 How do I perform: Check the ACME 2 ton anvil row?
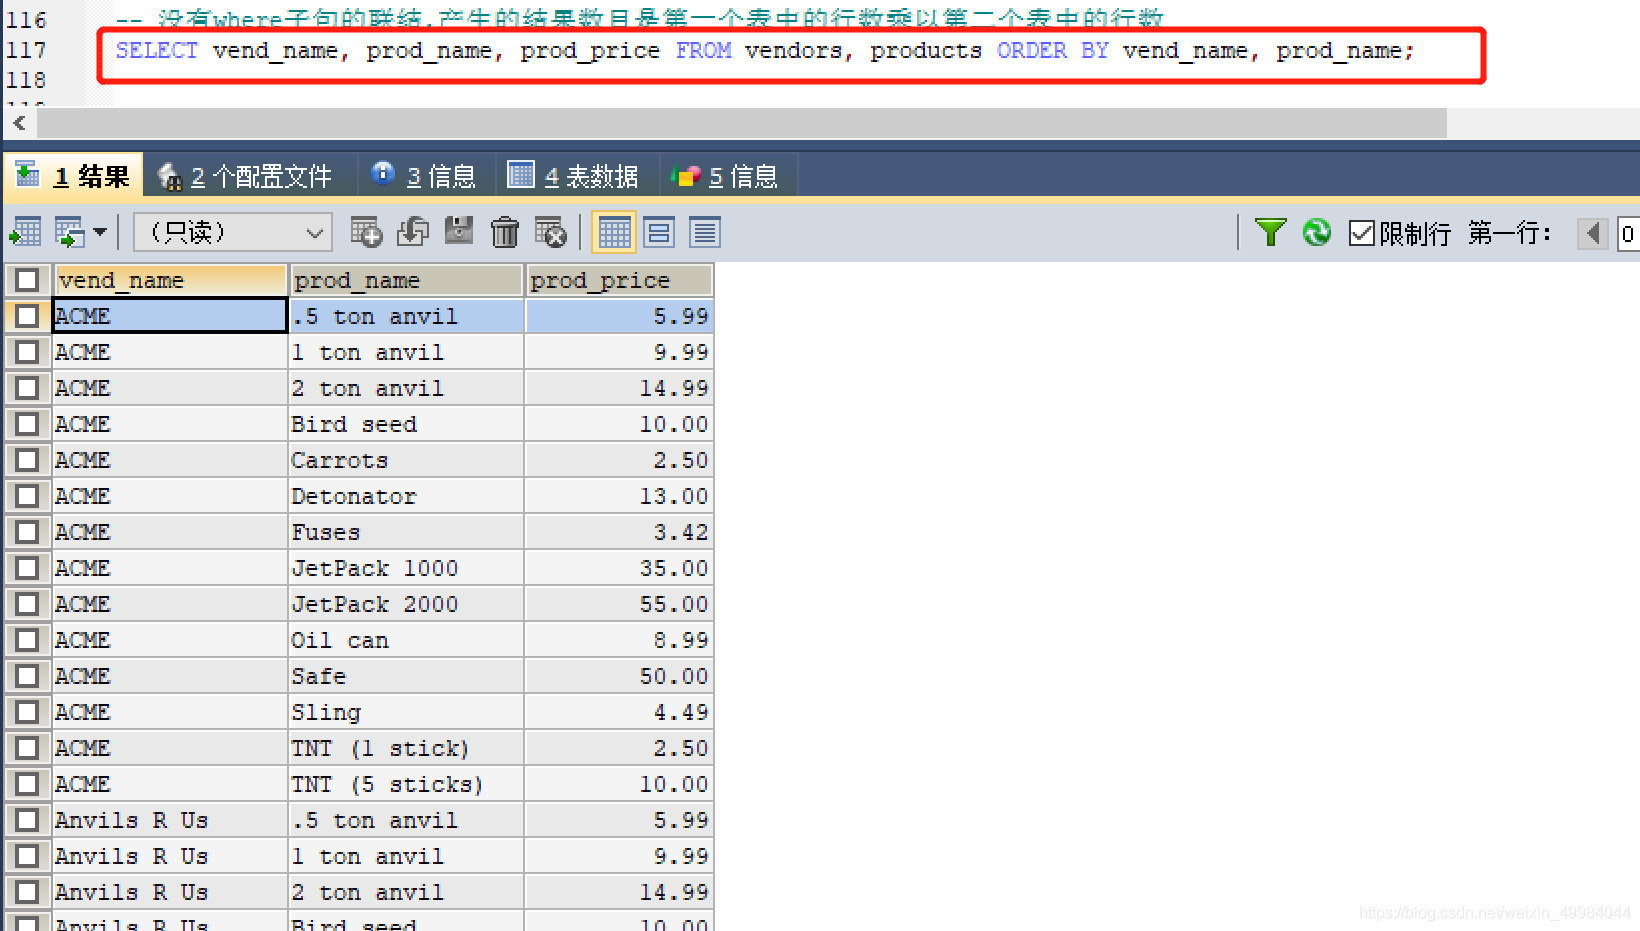pos(27,388)
